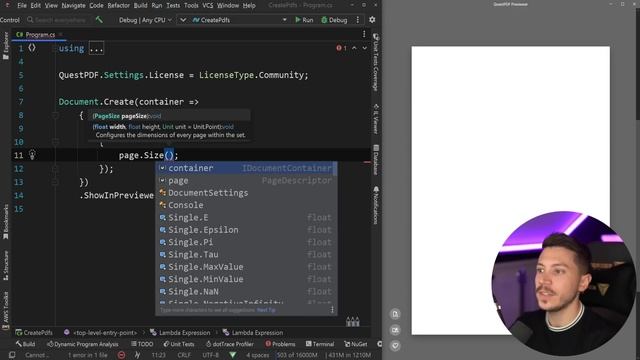The image size is (640, 360).
Task: Open the AWS Toolkit side panel
Action: click(x=5, y=310)
